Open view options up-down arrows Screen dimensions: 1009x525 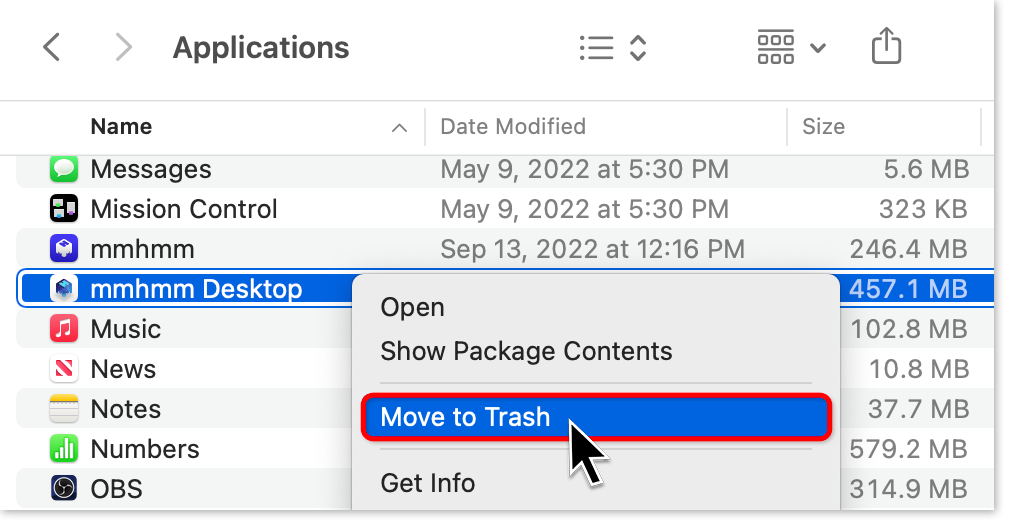coord(637,48)
